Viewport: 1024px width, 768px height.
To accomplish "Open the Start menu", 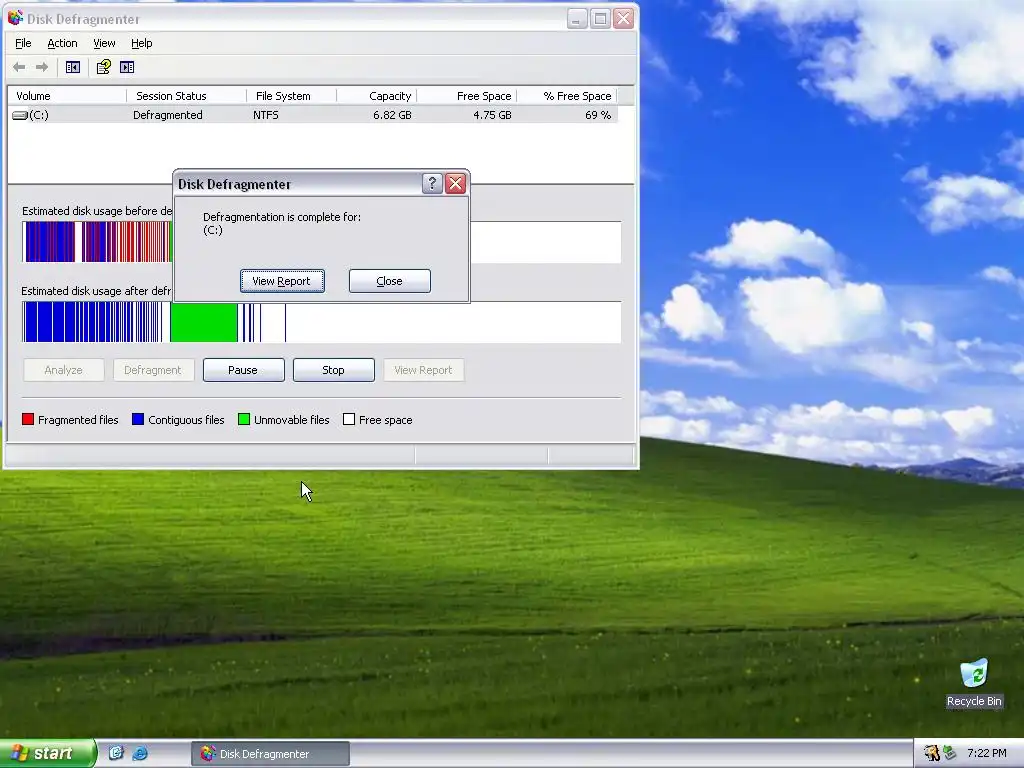I will coord(48,753).
